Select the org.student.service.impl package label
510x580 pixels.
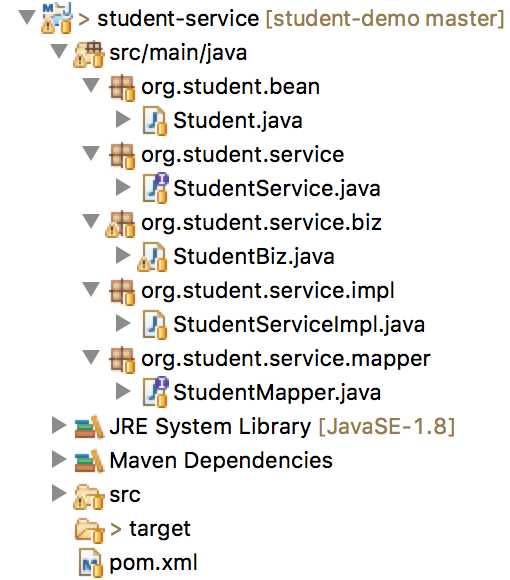pos(267,291)
